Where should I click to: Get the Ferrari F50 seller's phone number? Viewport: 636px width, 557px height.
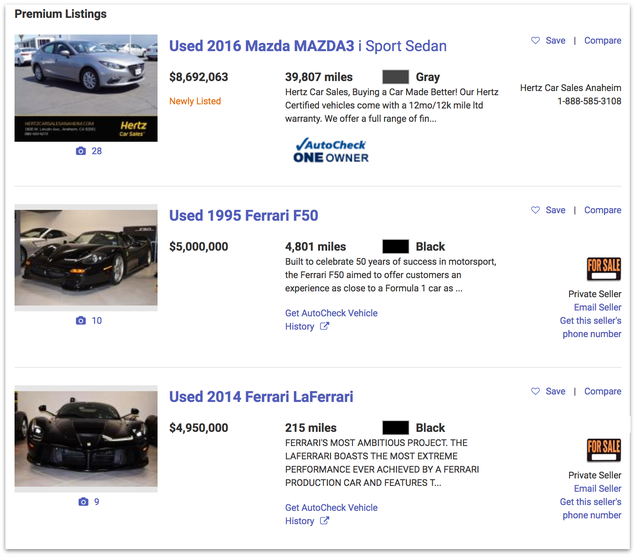point(591,327)
